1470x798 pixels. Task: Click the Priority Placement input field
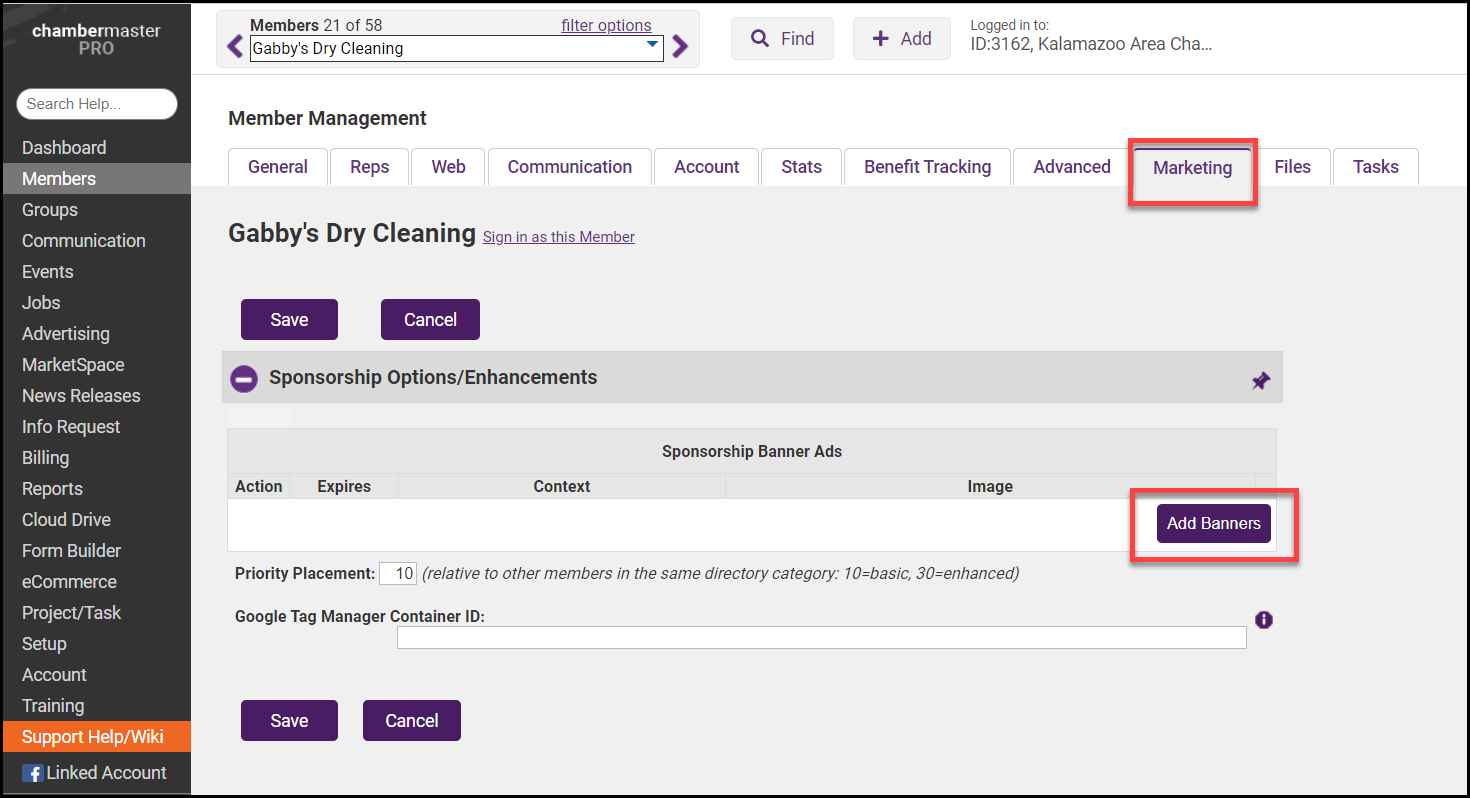pyautogui.click(x=398, y=574)
